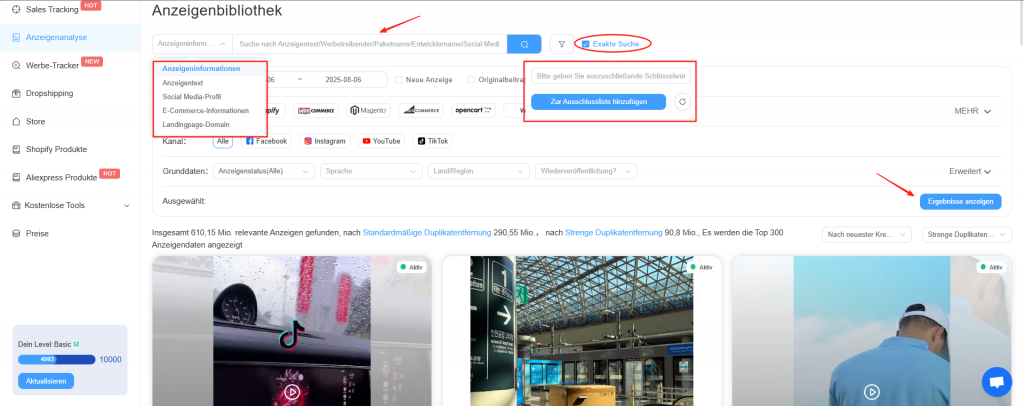Viewport: 1024px width, 406px height.
Task: Open the Strenge Duplikaten... dropdown
Action: 967,234
